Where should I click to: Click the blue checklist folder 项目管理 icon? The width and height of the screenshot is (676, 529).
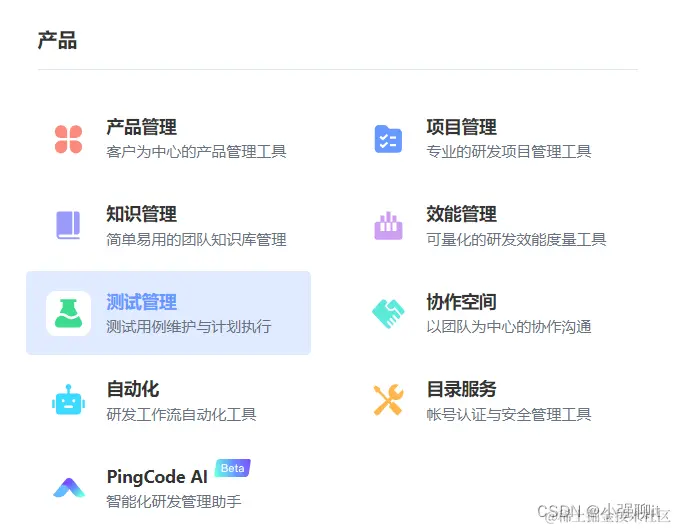pyautogui.click(x=388, y=139)
